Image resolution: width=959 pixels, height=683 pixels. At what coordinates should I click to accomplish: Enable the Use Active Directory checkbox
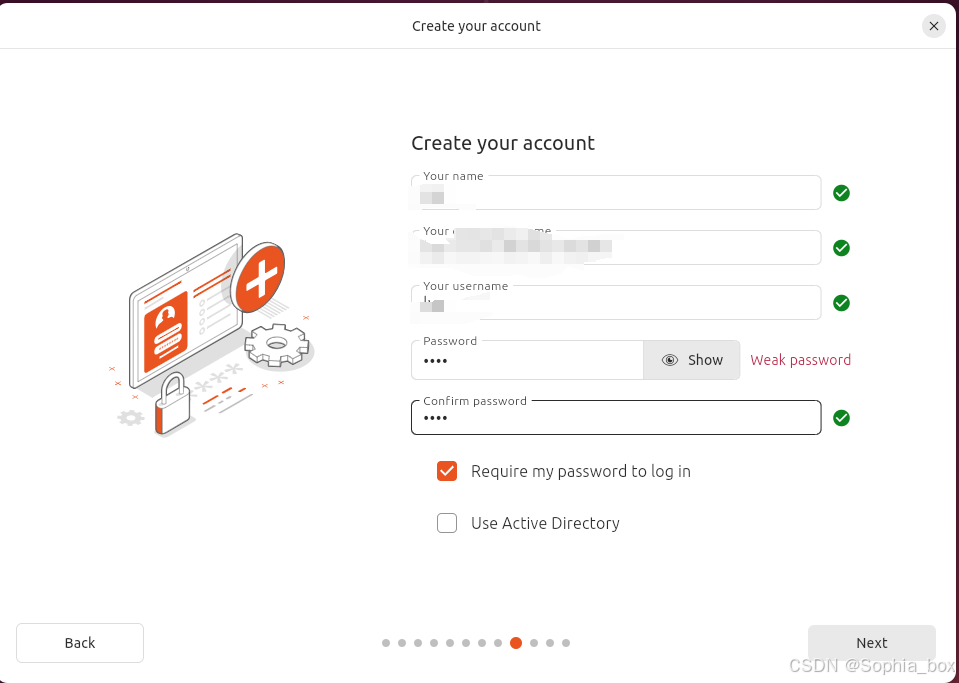(x=447, y=523)
